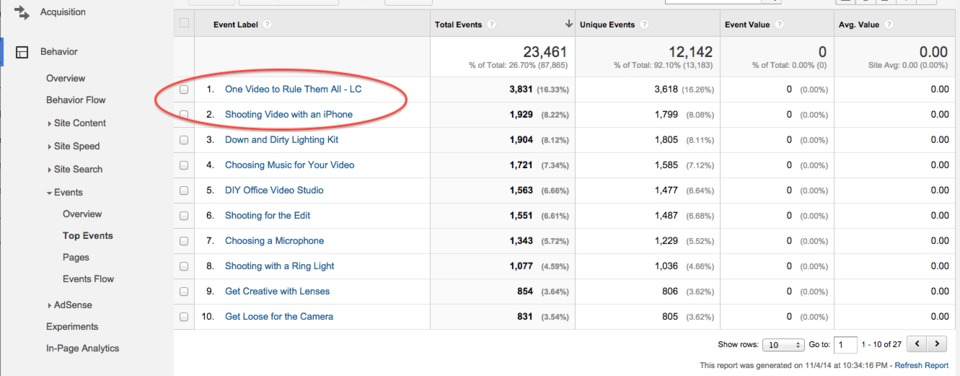This screenshot has width=960, height=376.
Task: Go to next page of results
Action: 937,345
